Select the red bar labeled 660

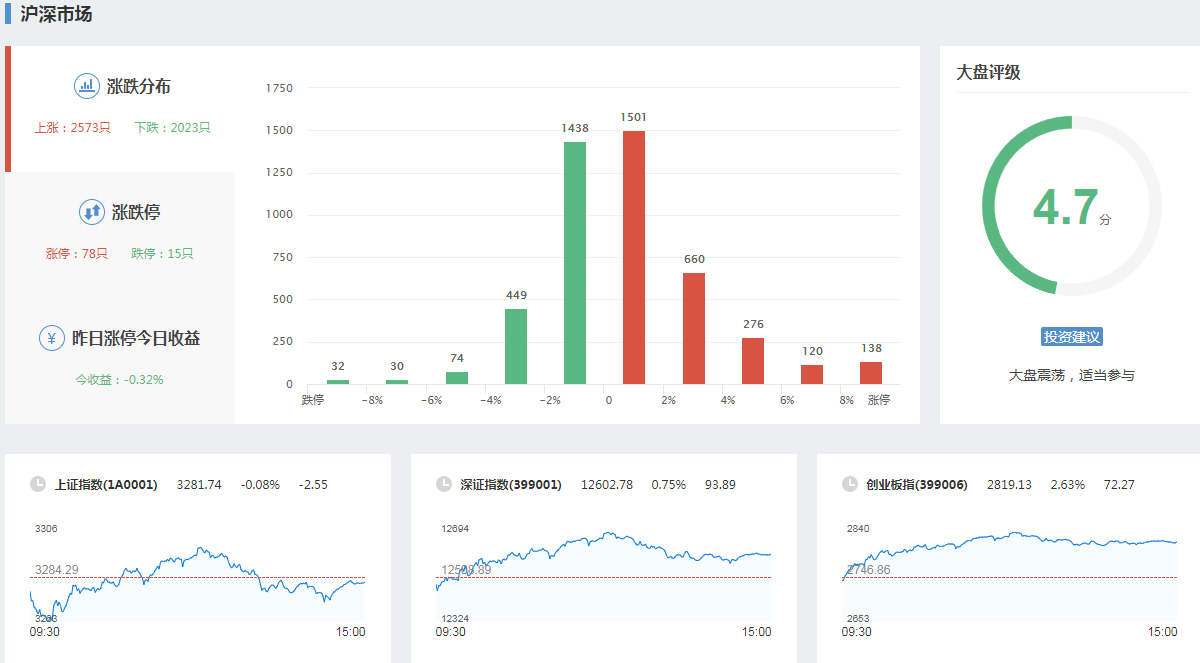[694, 328]
